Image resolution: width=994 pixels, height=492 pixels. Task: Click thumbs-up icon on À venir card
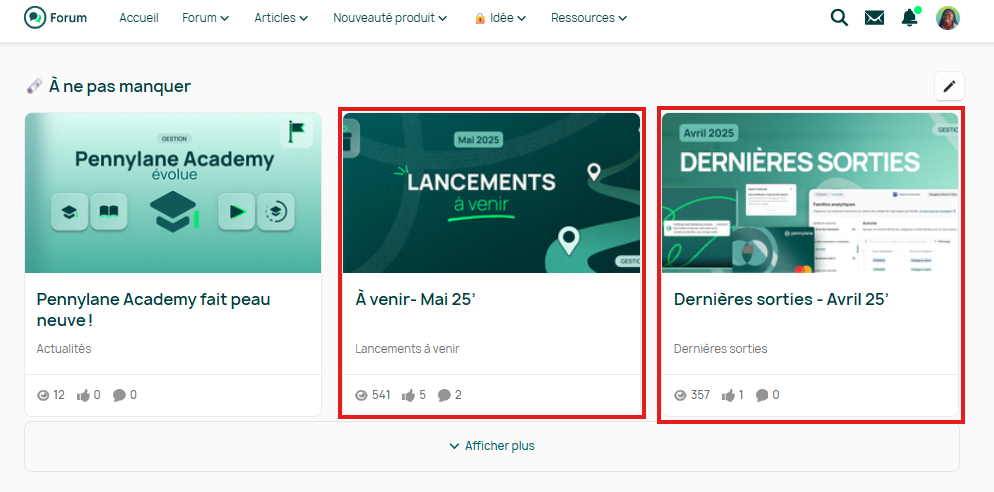[408, 395]
